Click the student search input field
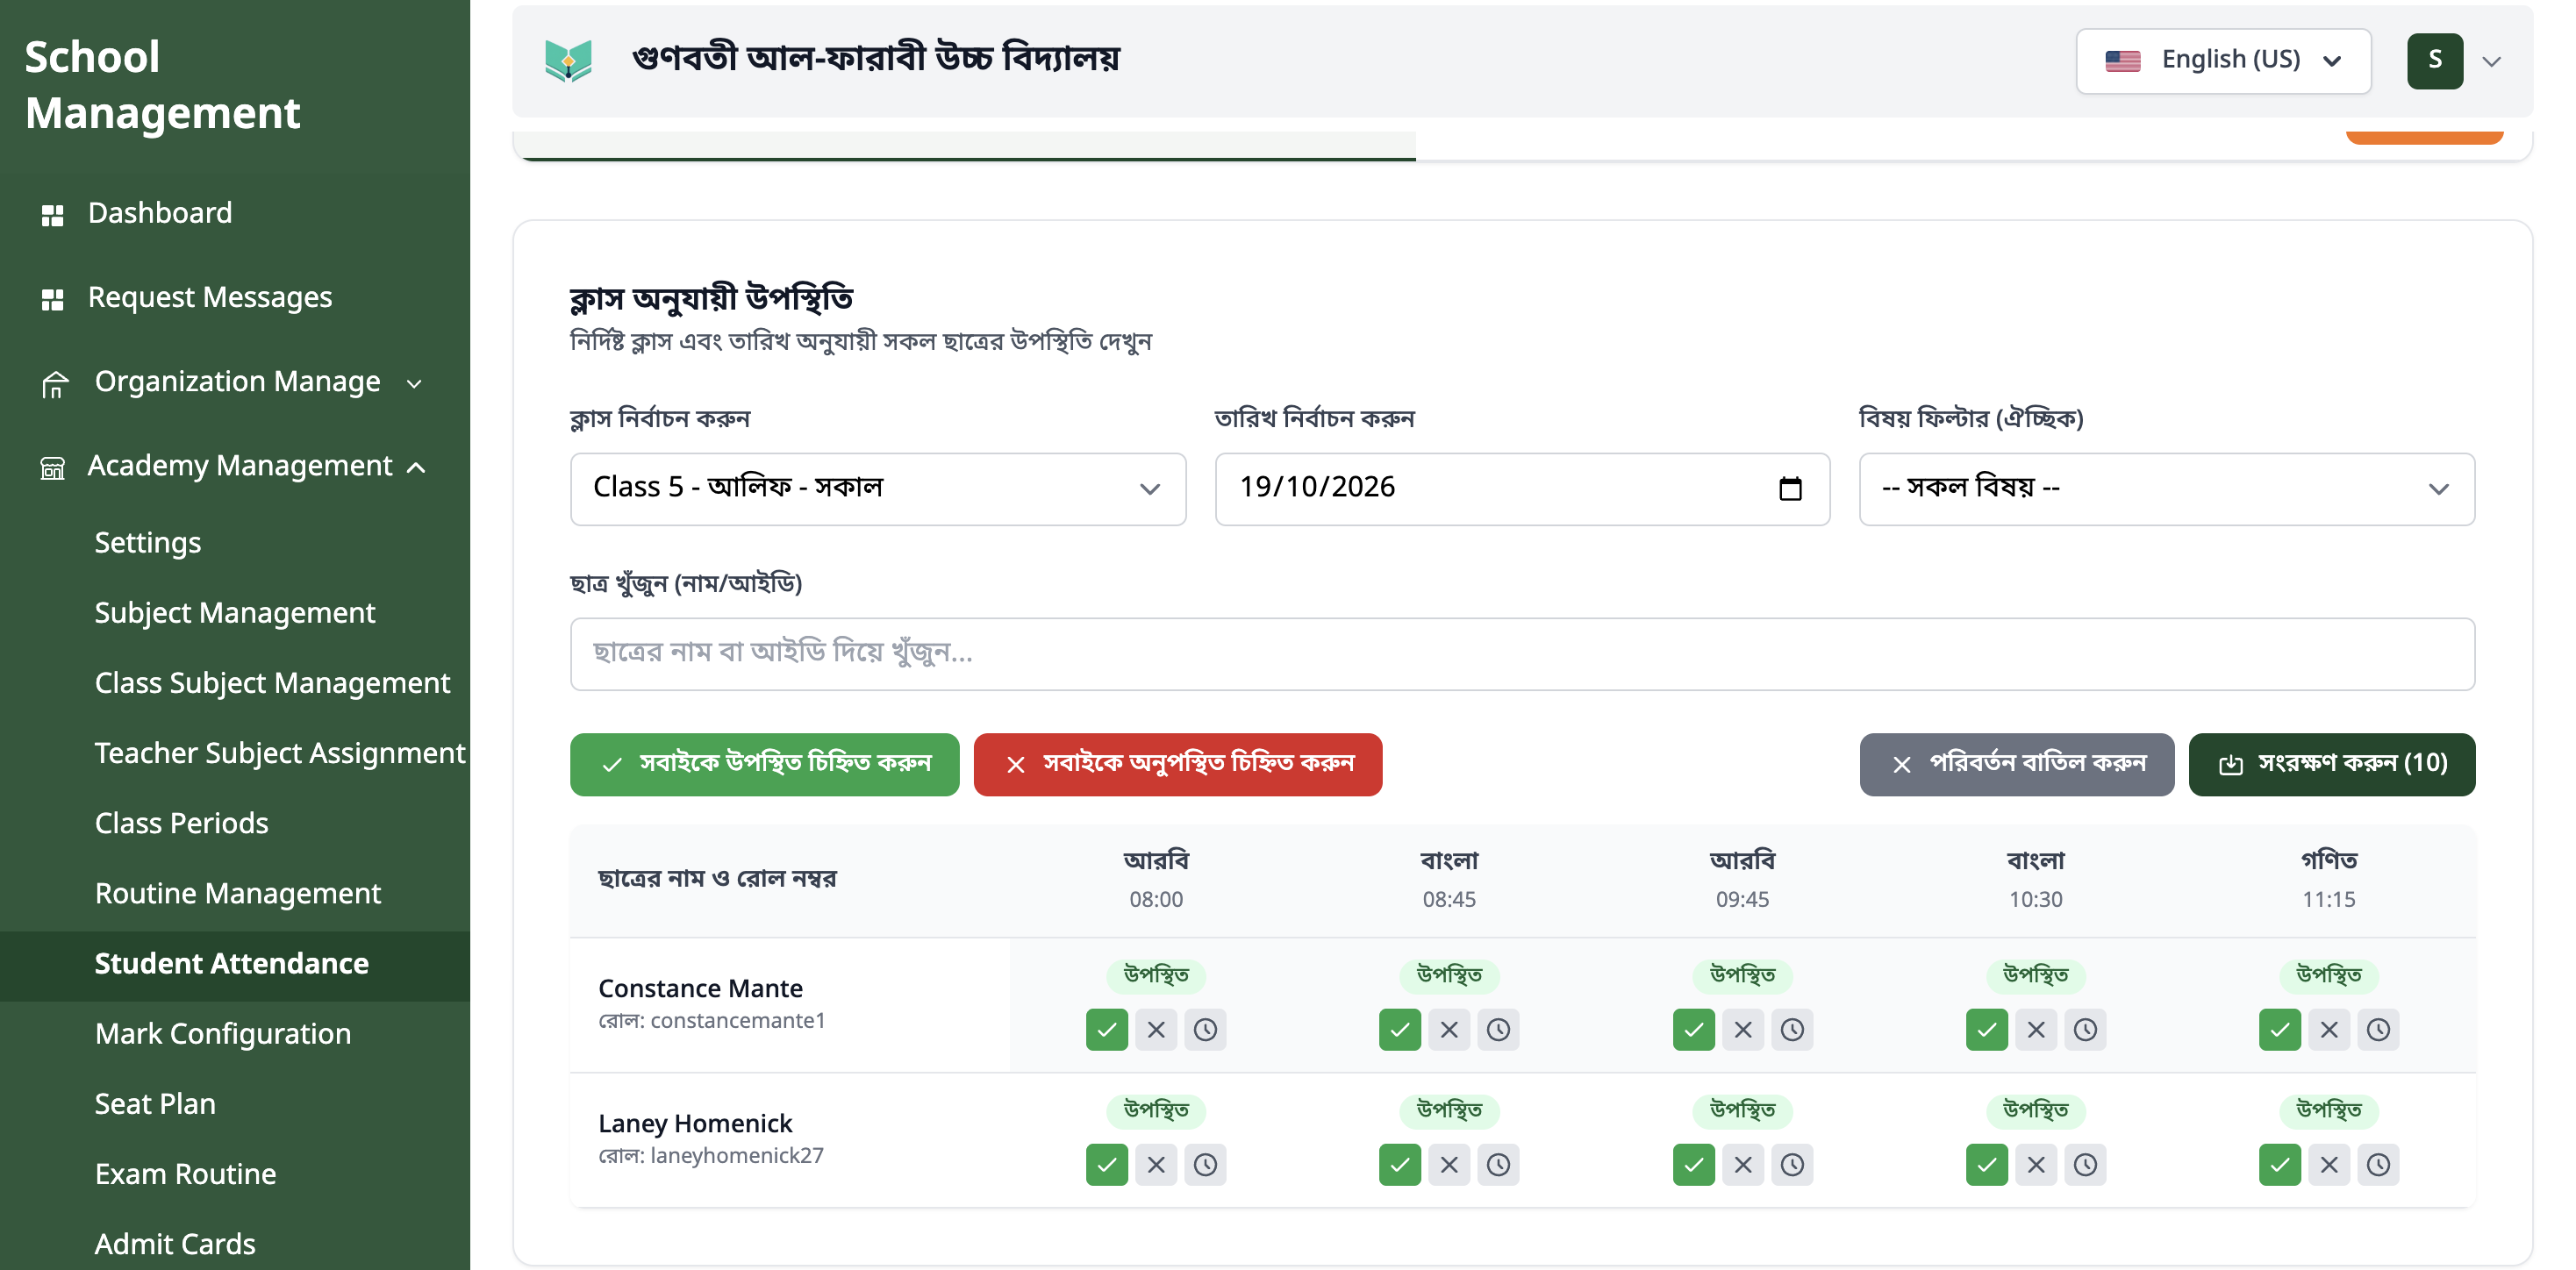Viewport: 2576px width, 1270px height. tap(1522, 654)
